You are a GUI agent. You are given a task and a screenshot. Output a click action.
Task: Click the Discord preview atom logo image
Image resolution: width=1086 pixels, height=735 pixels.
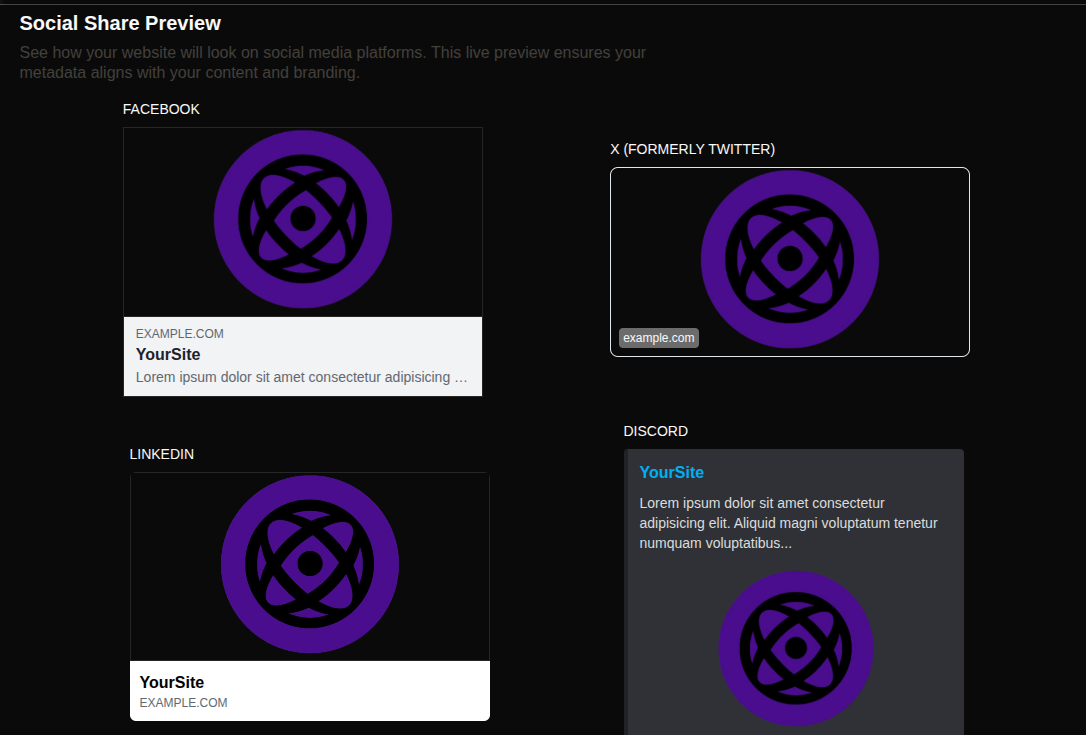[x=796, y=648]
